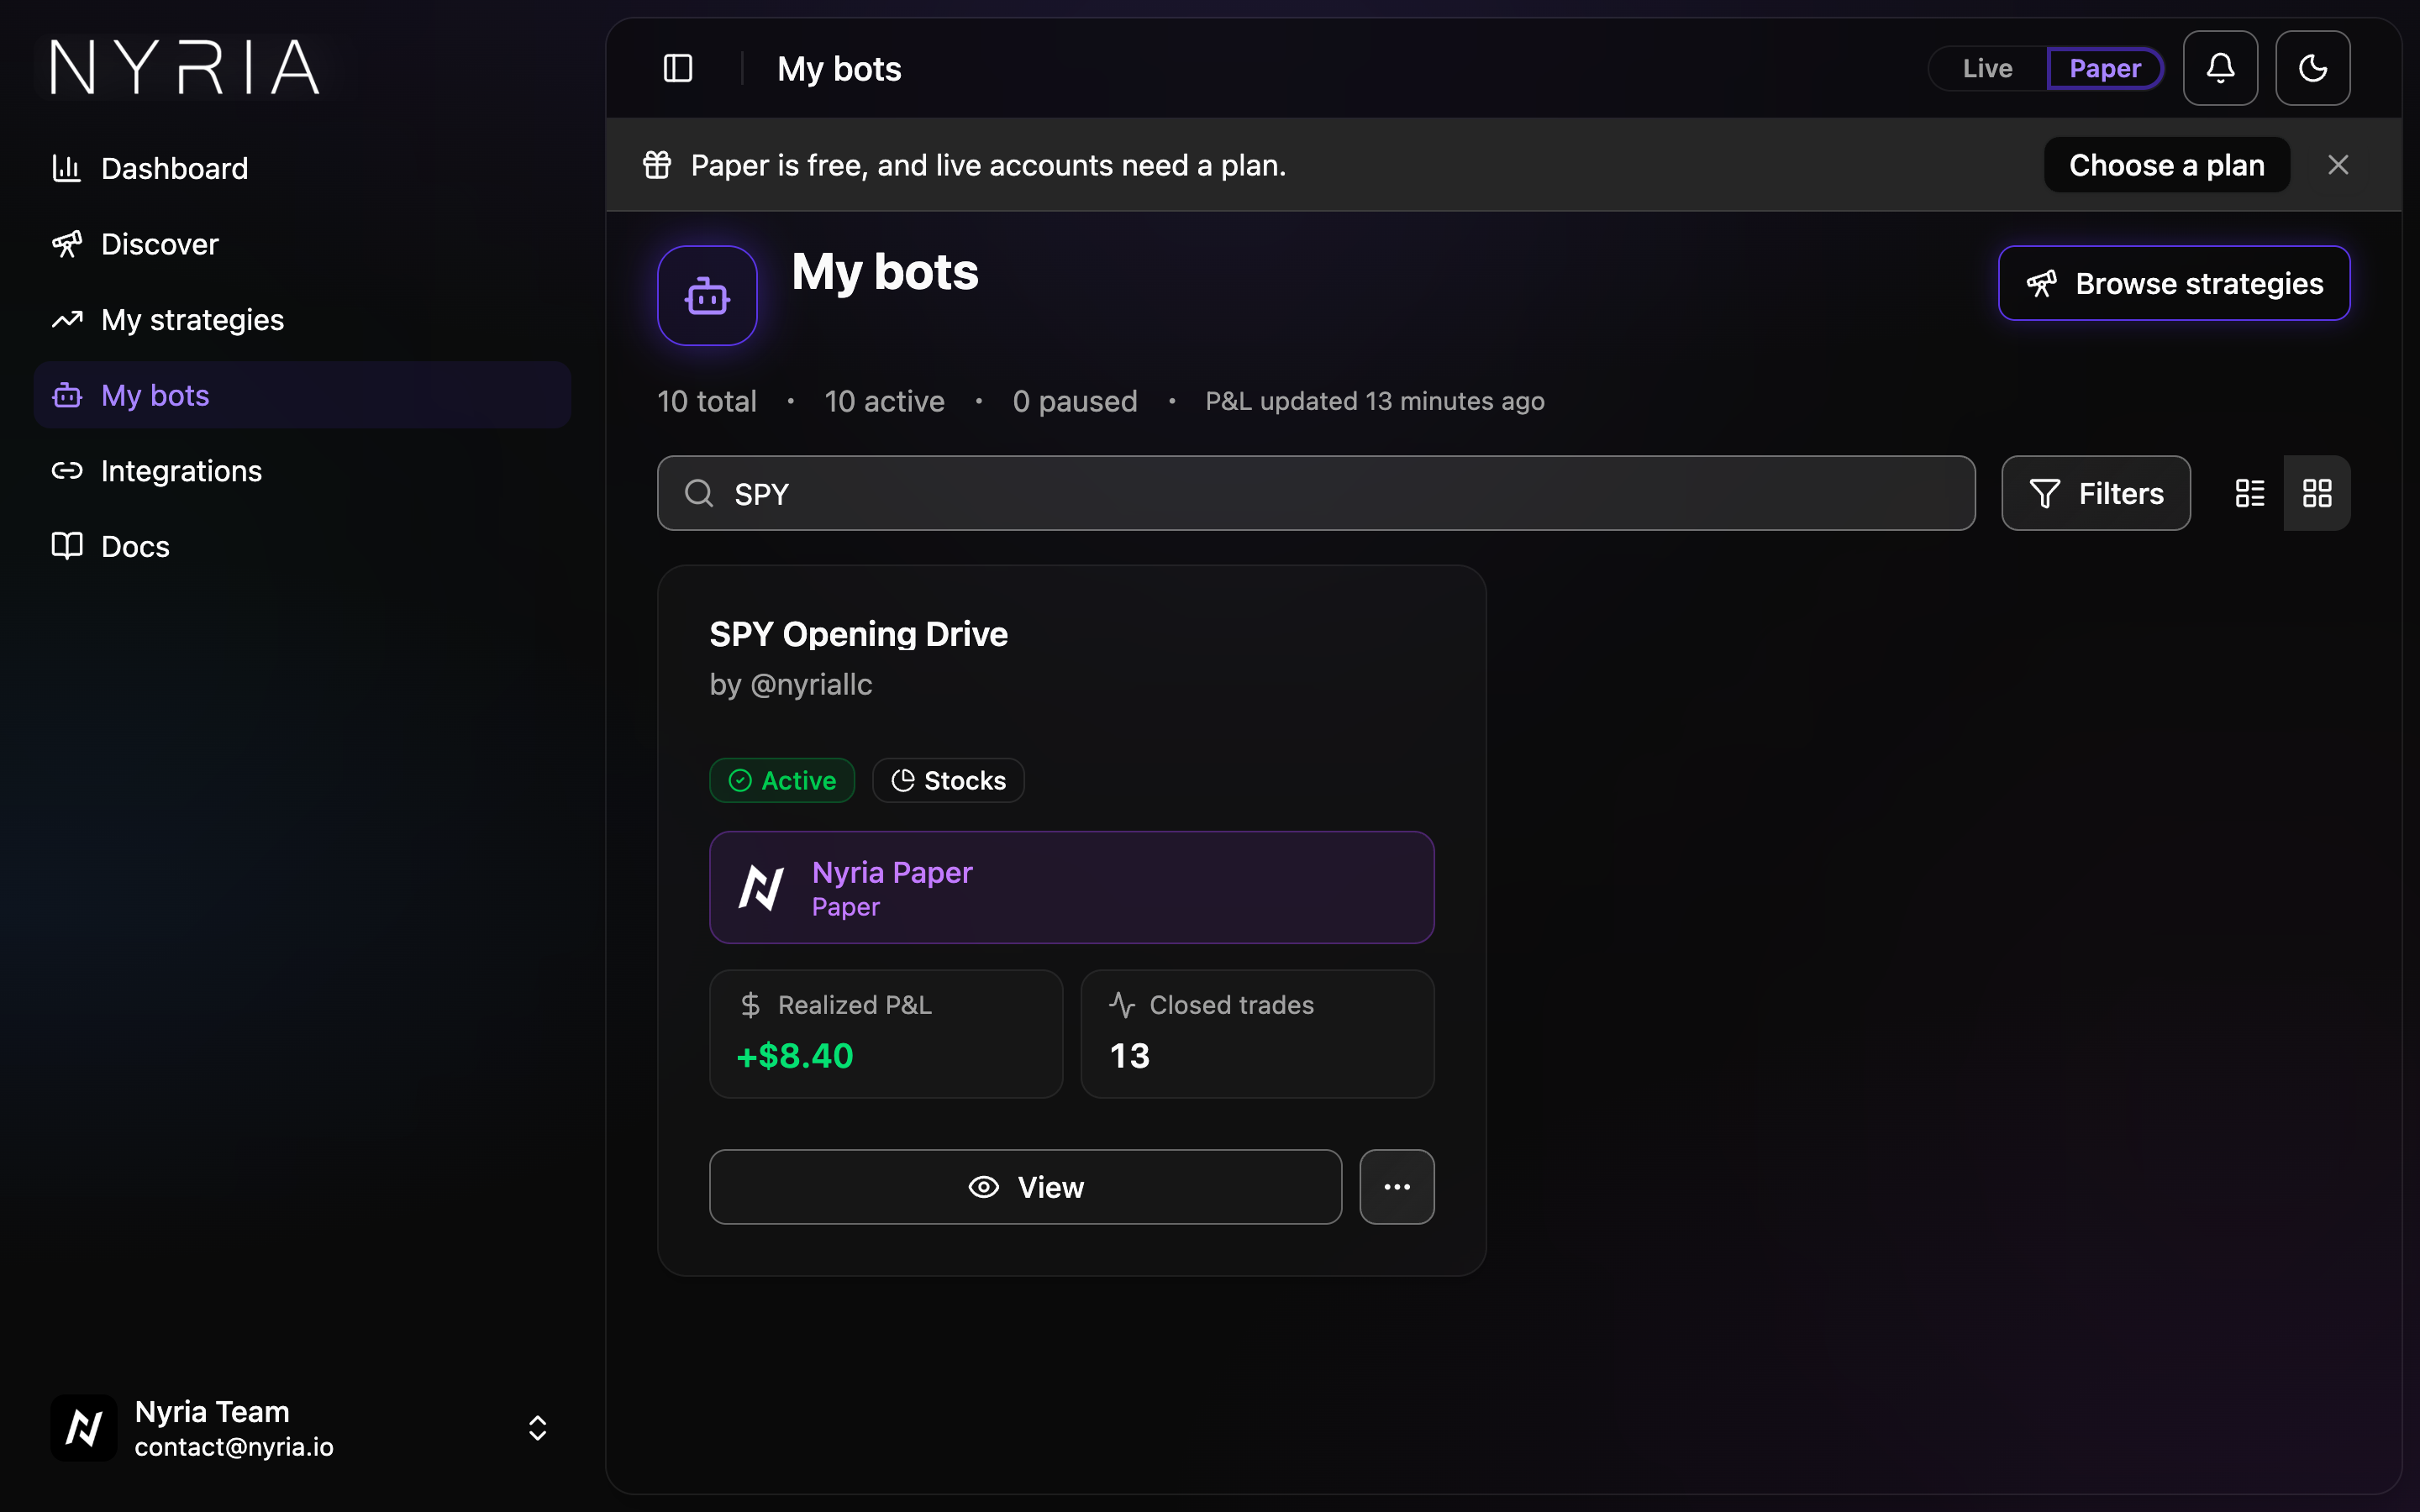Navigate to My strategies

coord(302,320)
